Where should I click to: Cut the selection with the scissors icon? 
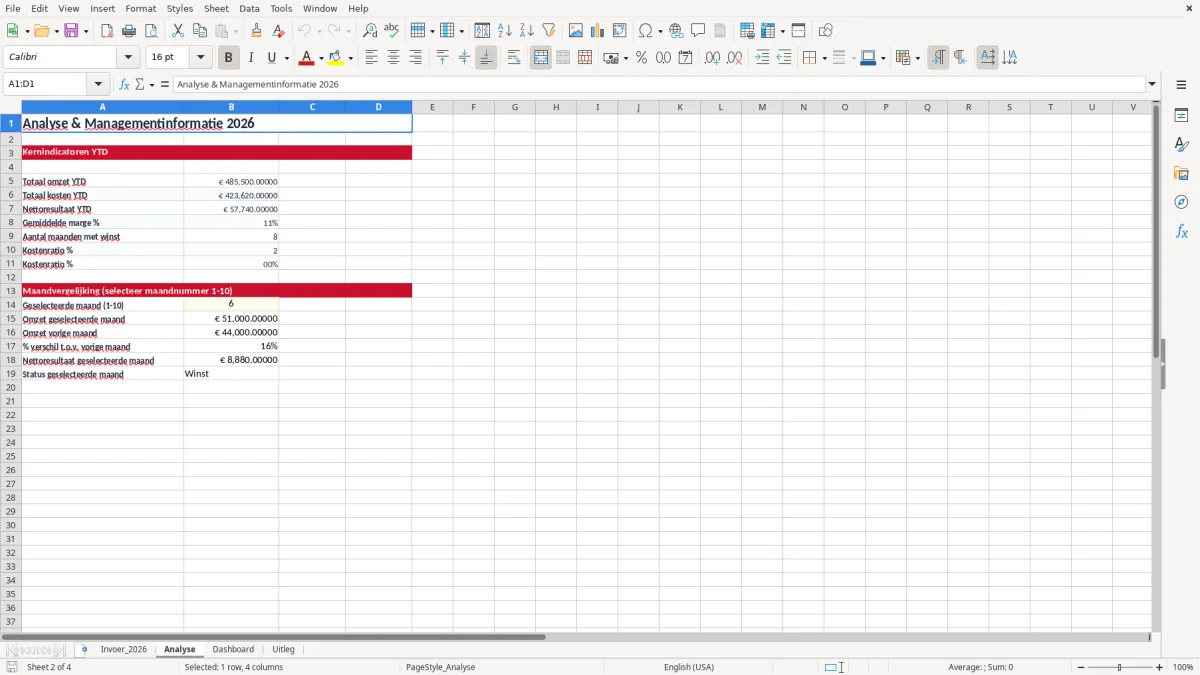tap(178, 31)
